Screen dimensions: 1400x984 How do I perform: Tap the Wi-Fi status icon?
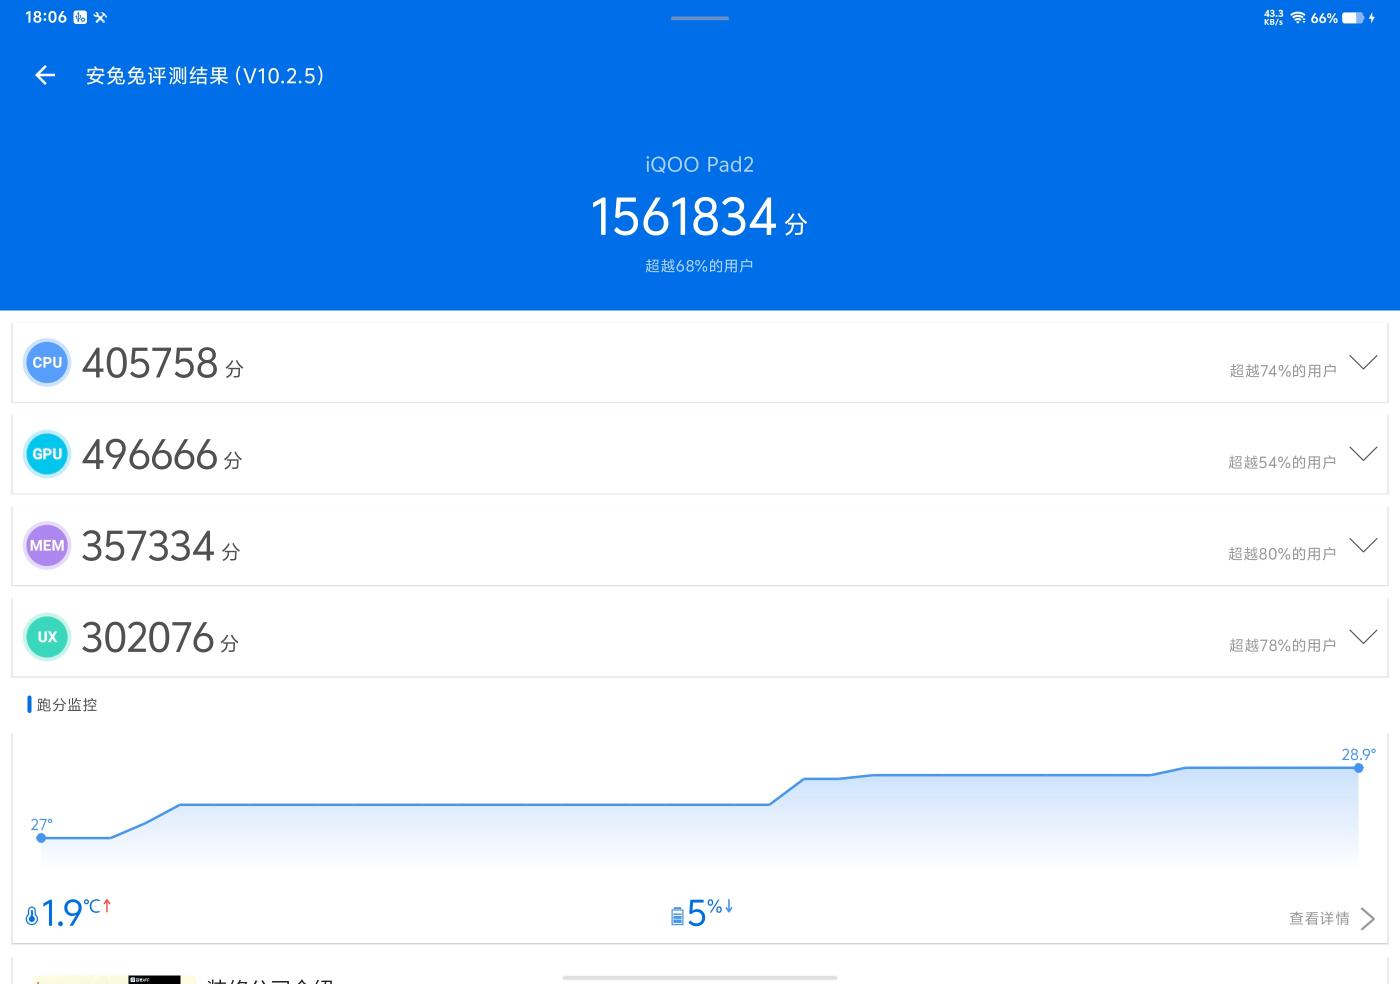[x=1298, y=18]
